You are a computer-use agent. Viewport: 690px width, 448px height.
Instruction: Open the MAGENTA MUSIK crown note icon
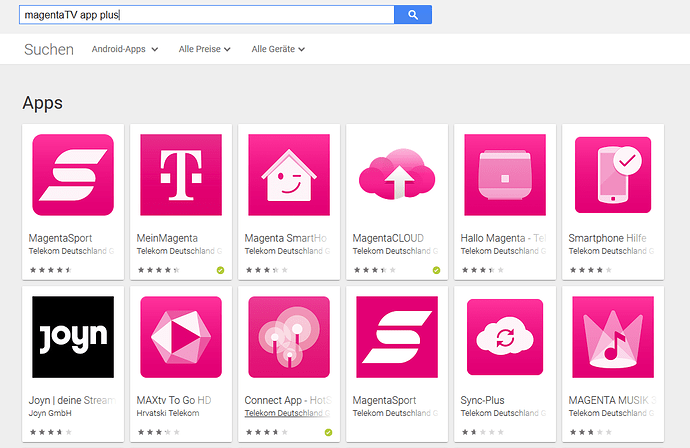point(613,337)
